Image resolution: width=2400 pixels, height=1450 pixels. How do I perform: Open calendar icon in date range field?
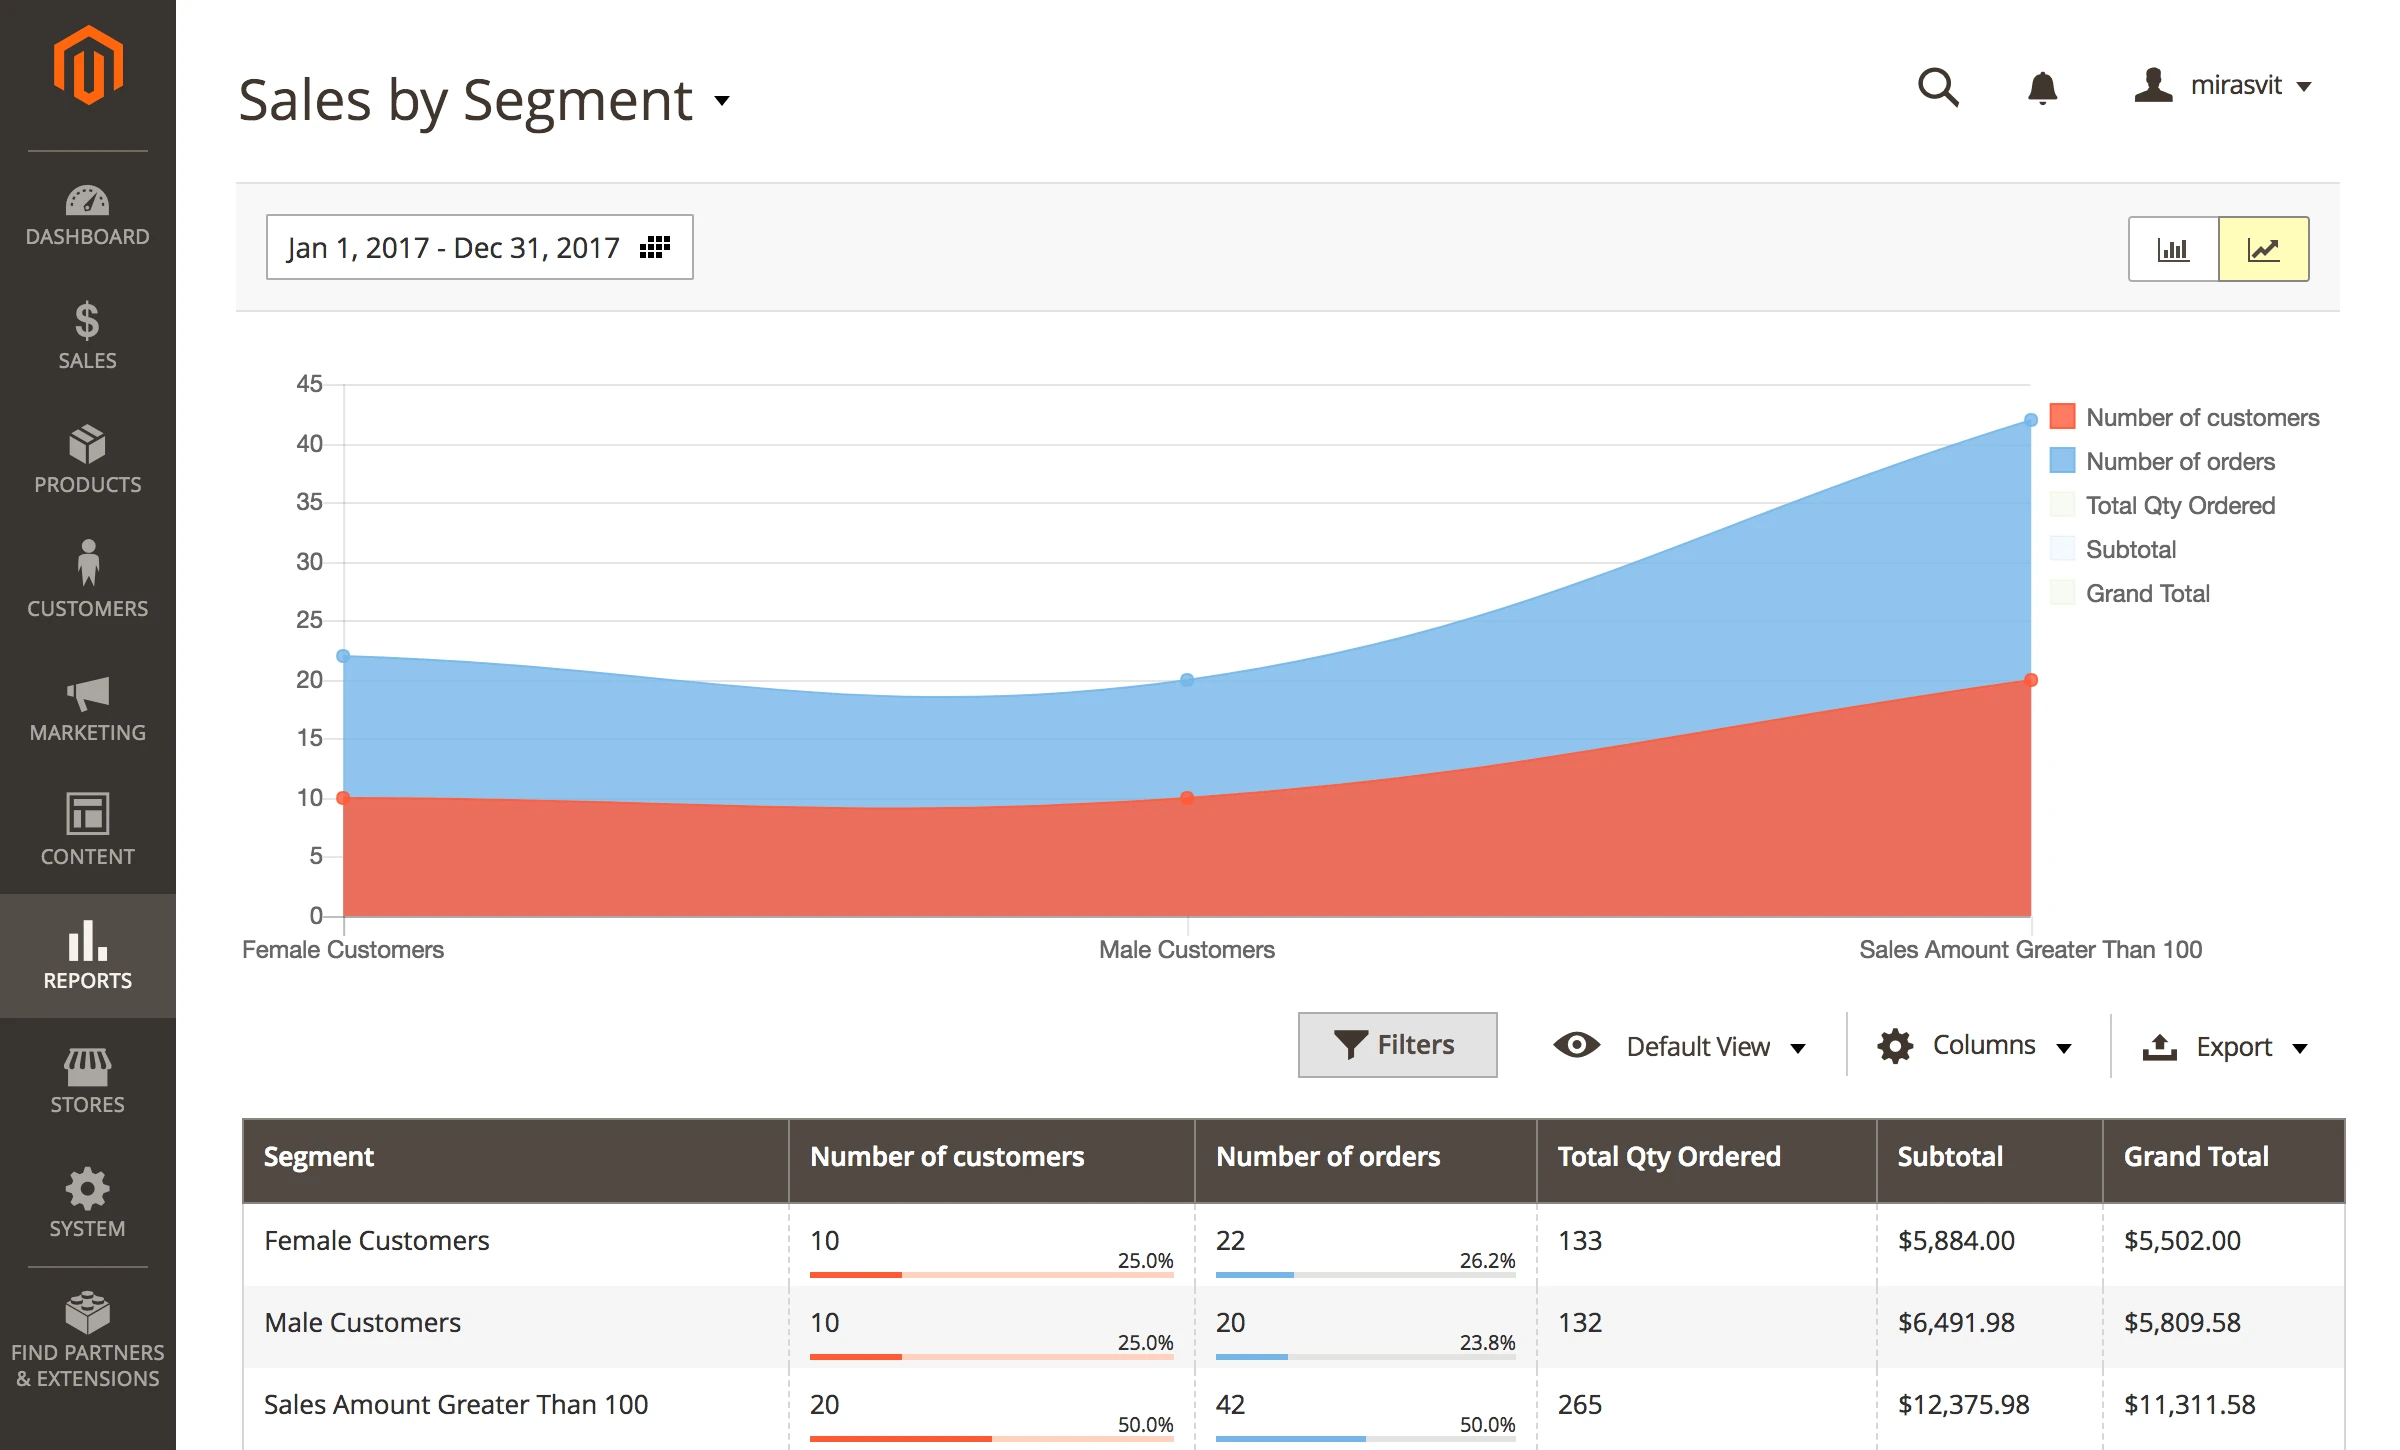coord(655,247)
